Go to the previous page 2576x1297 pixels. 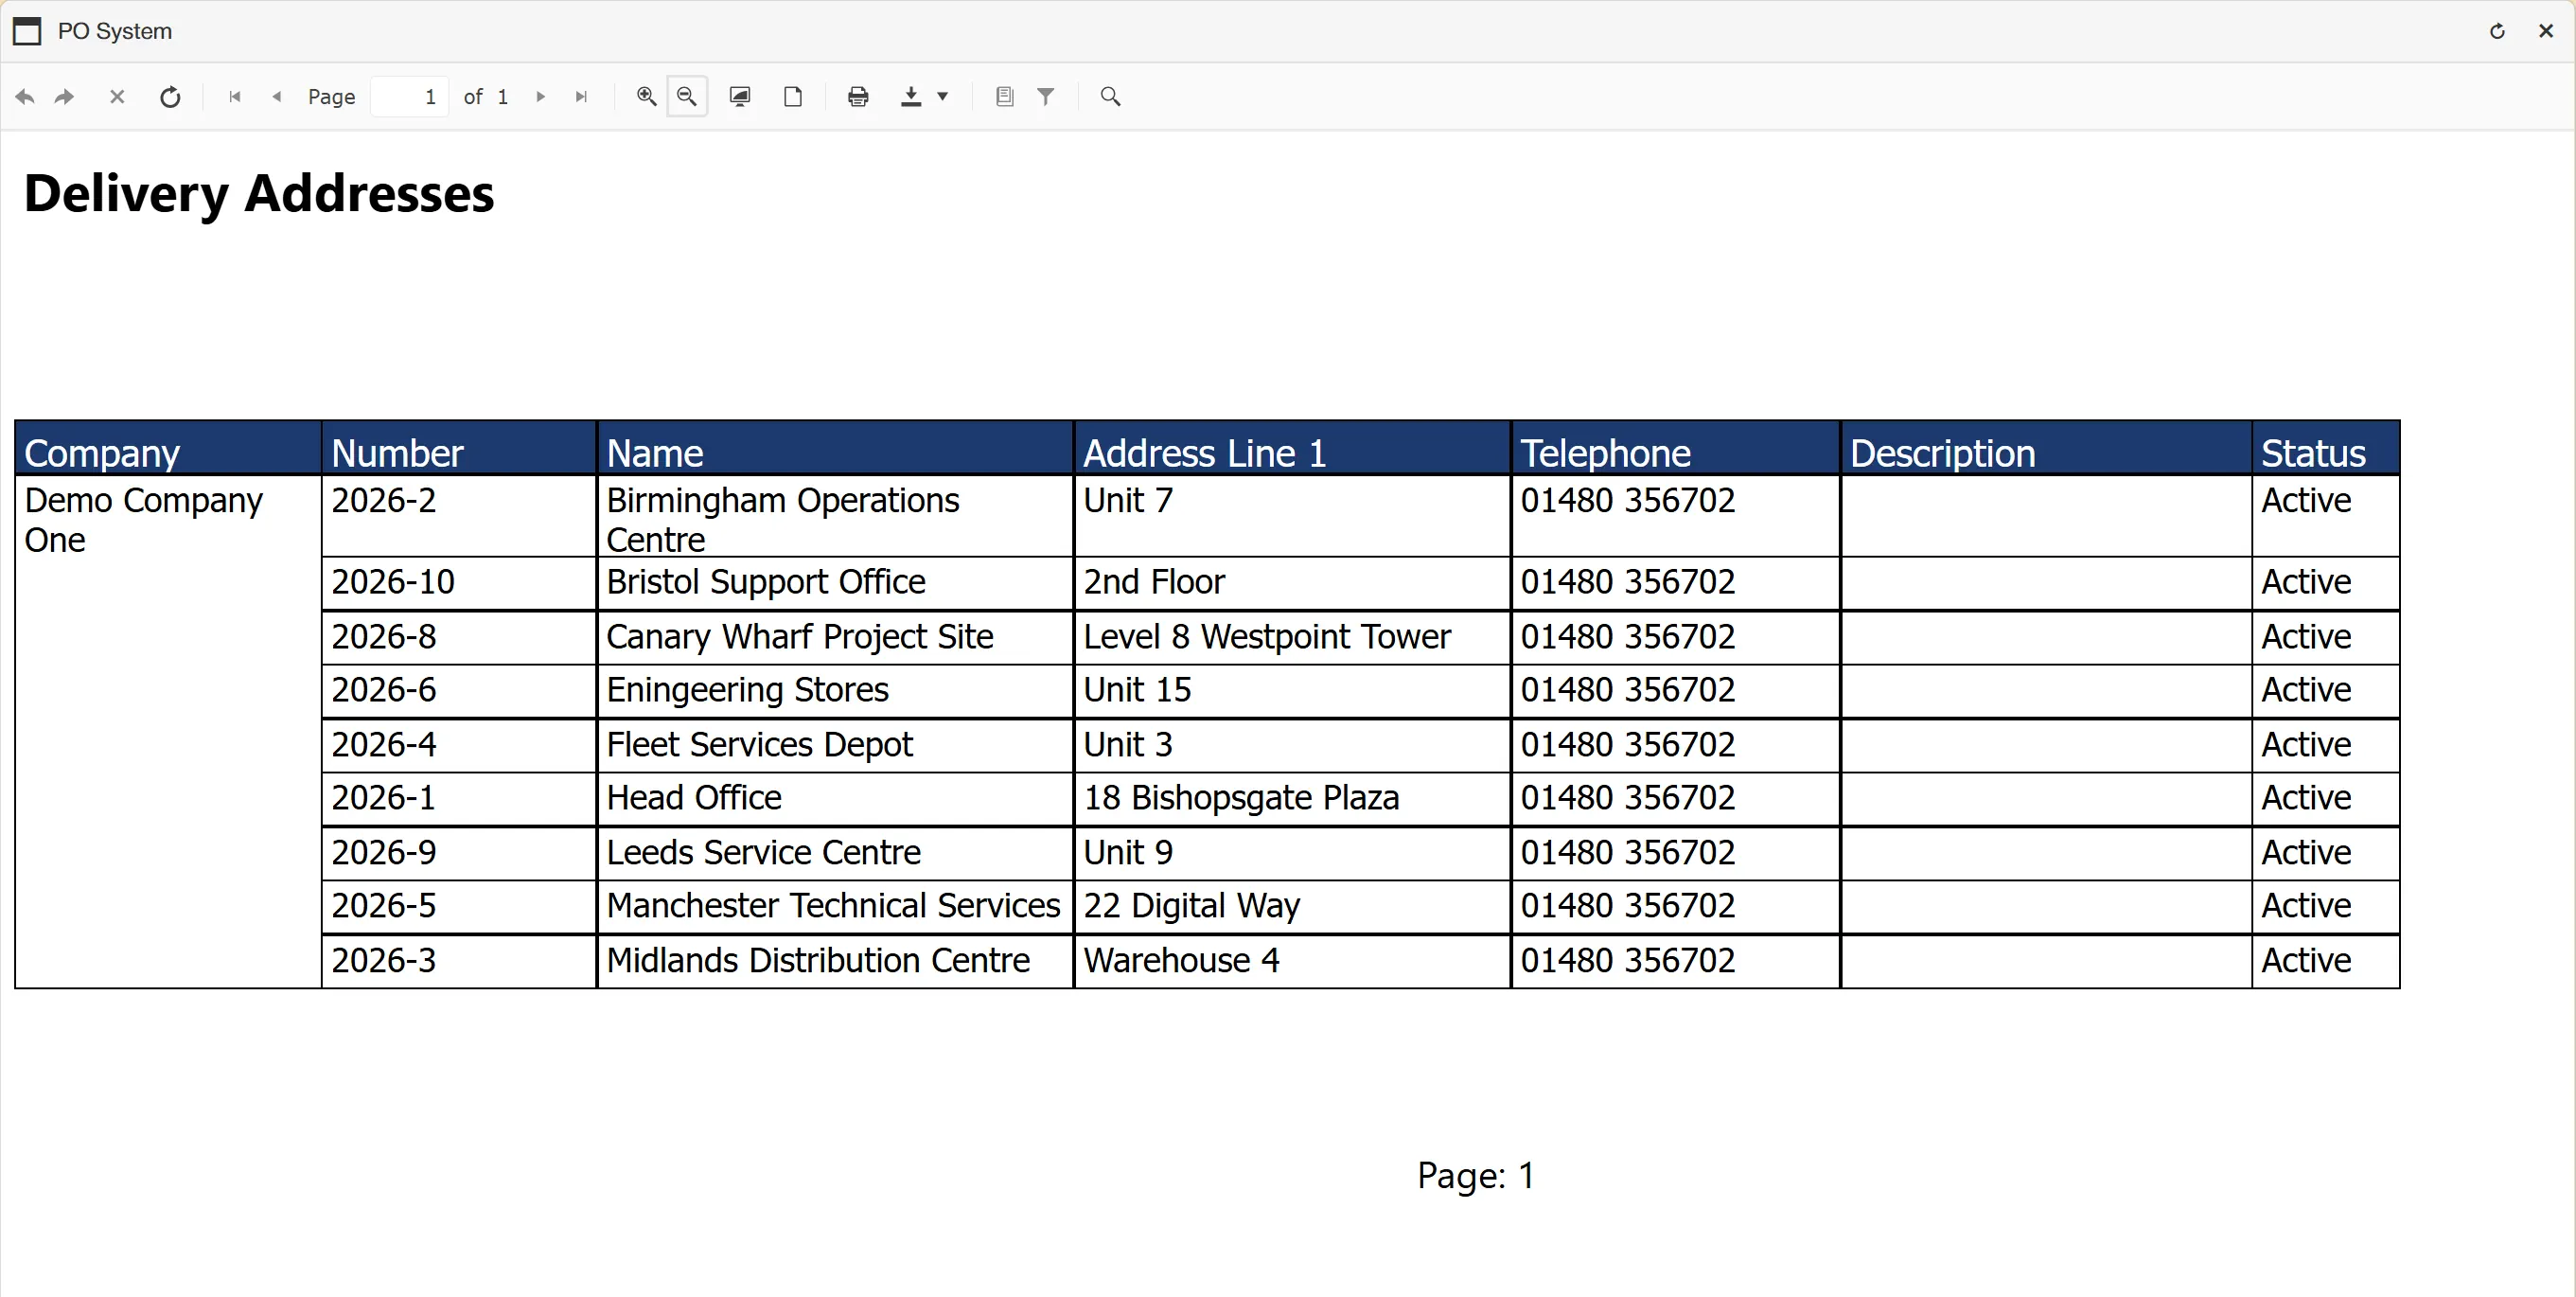277,97
